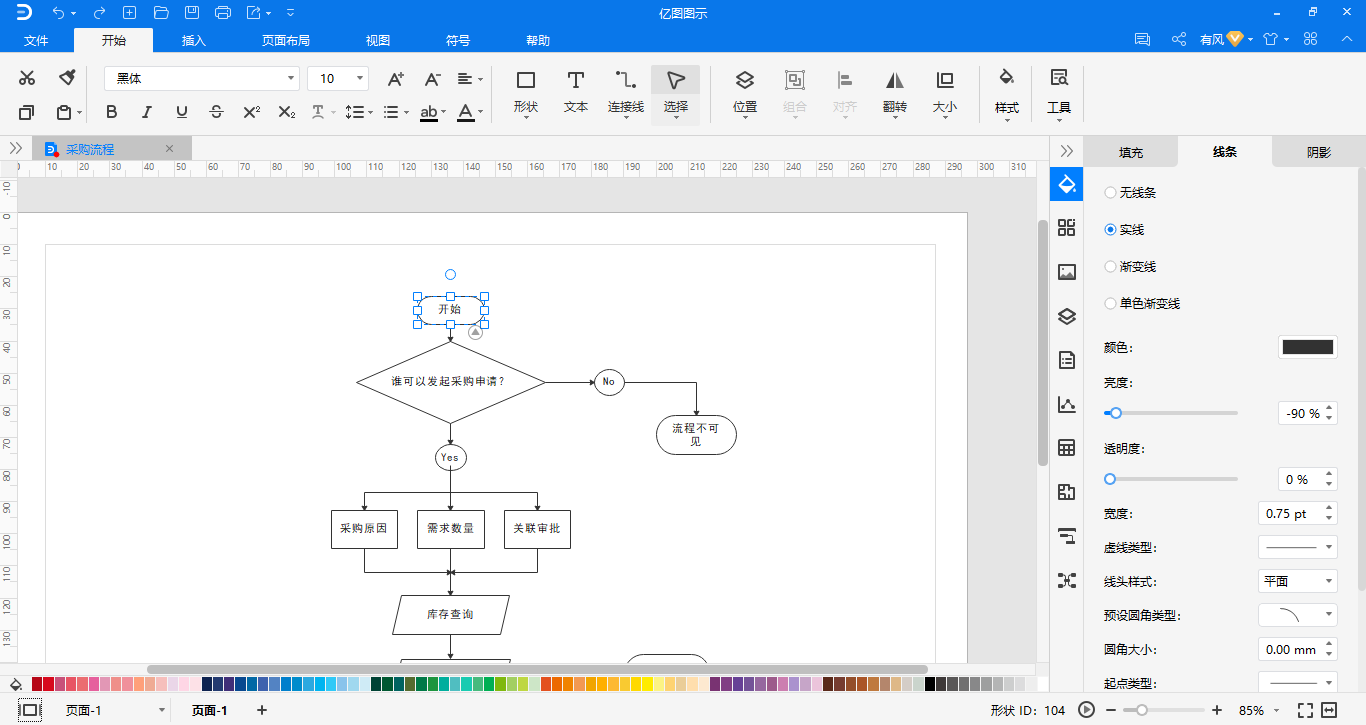Switch to the 填充 fill tab
The width and height of the screenshot is (1366, 725).
point(1131,153)
